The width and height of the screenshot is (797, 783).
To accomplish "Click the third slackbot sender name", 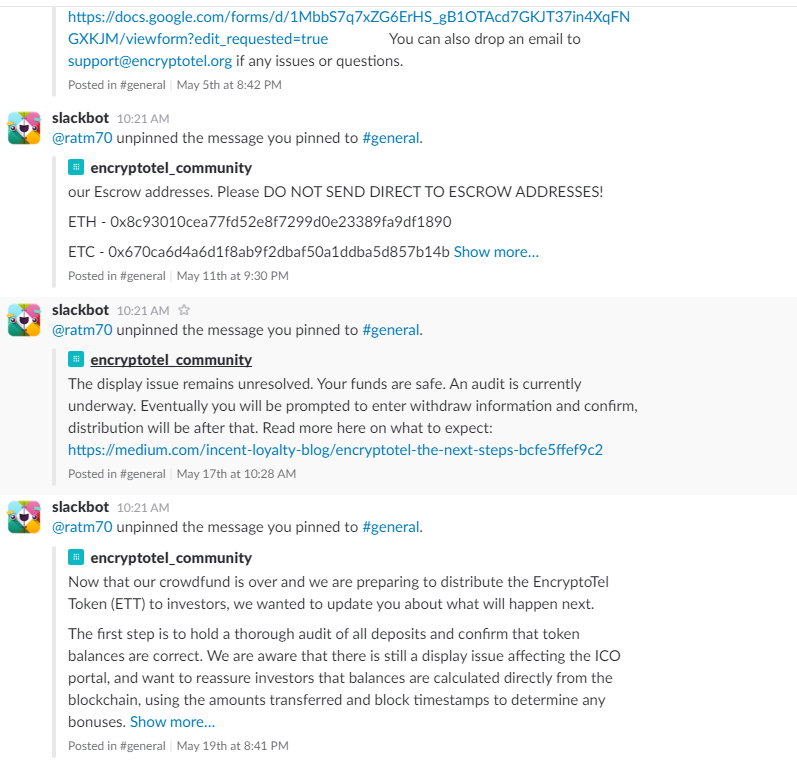I will 80,507.
